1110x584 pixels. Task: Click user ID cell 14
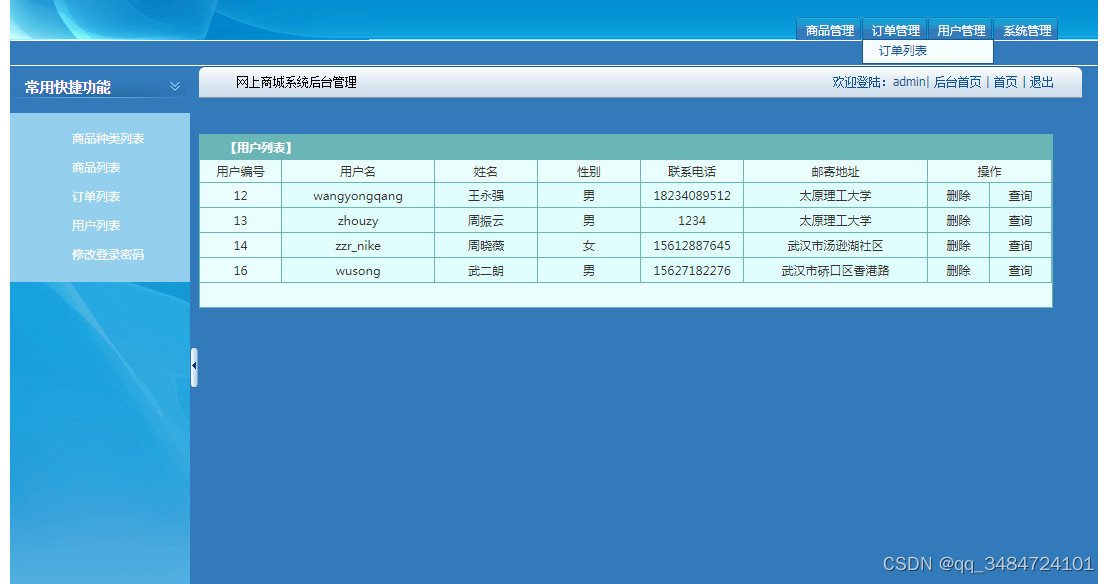[x=241, y=246]
